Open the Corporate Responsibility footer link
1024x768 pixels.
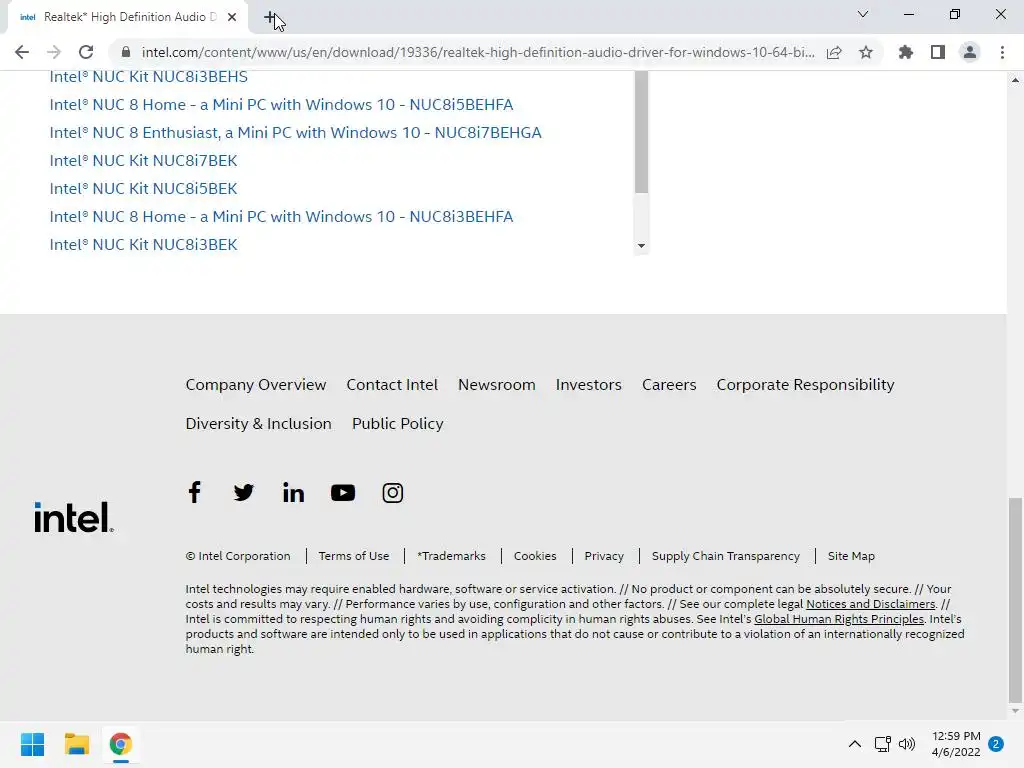click(805, 385)
